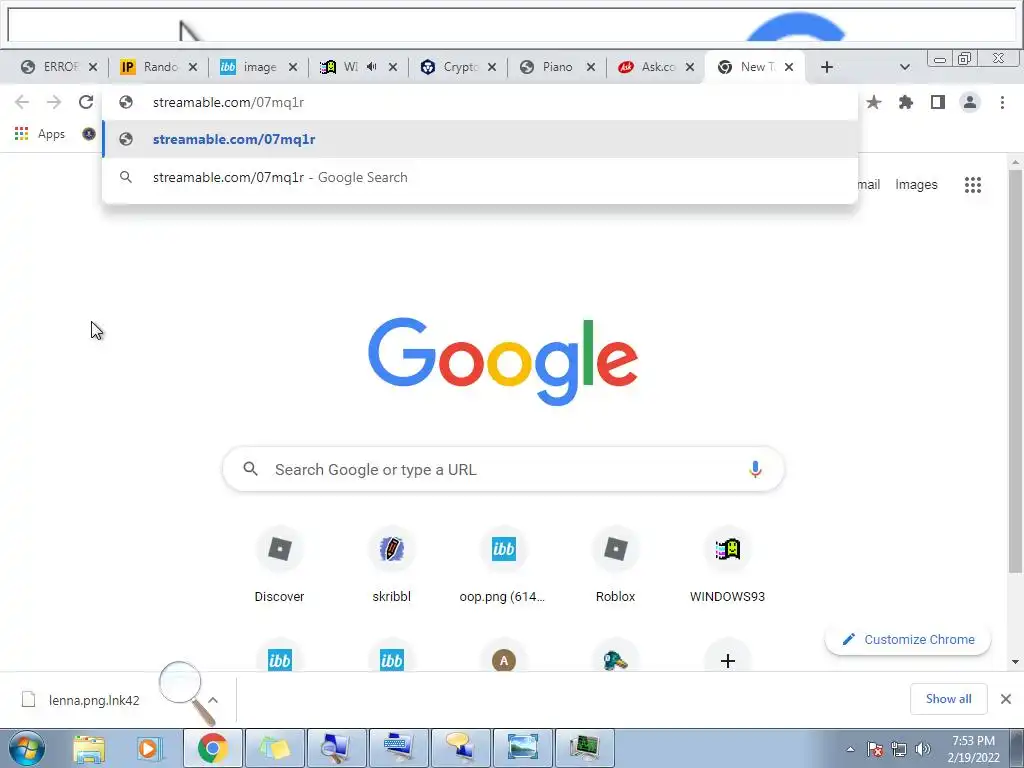
Task: Click the Customize Chrome button
Action: point(908,639)
